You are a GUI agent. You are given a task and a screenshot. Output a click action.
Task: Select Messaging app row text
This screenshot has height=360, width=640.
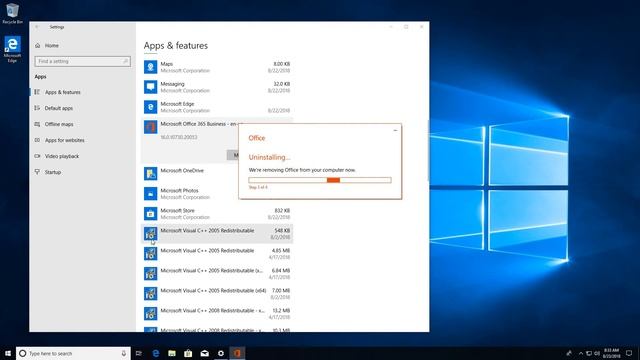(x=172, y=84)
